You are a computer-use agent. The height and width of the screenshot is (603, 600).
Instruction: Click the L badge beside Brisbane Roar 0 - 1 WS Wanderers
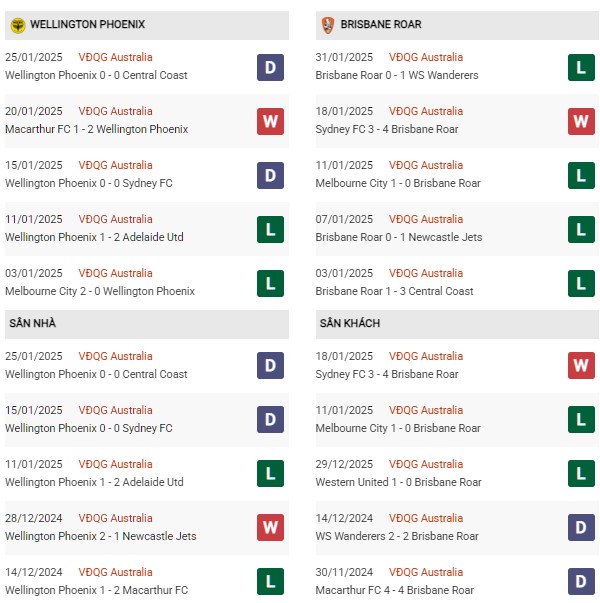[581, 67]
